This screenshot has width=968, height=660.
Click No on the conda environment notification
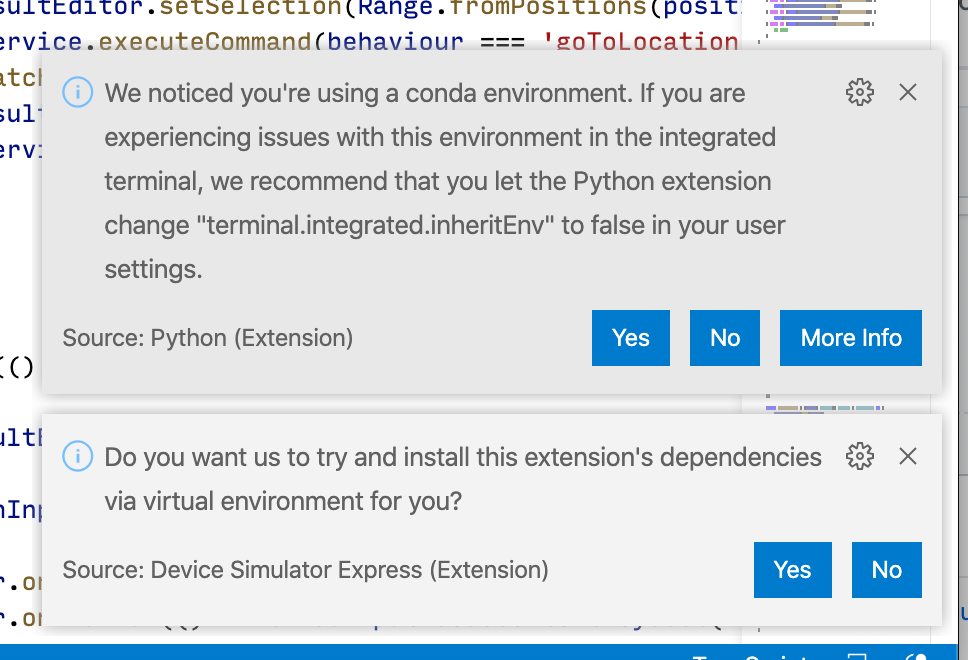pos(724,337)
